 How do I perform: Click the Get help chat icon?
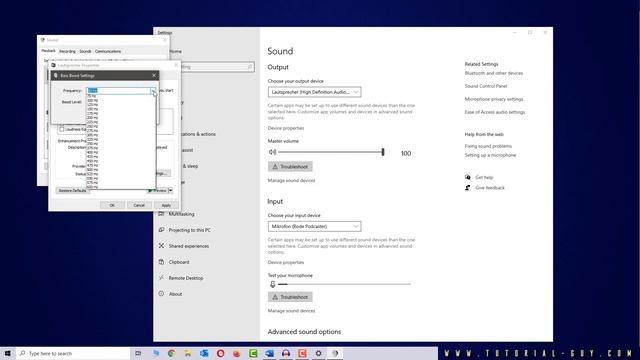468,177
